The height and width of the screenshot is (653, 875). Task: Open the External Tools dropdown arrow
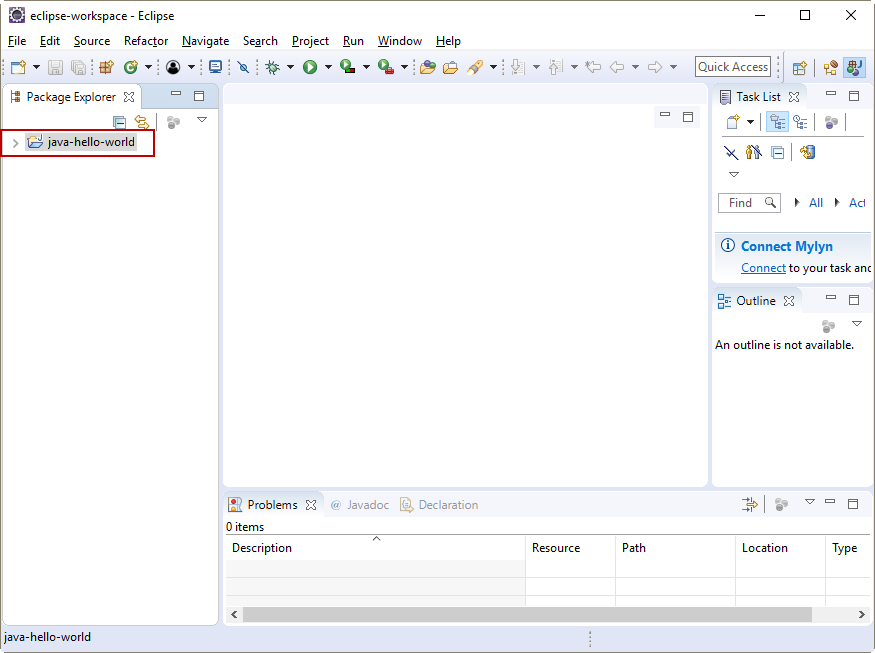pyautogui.click(x=404, y=68)
